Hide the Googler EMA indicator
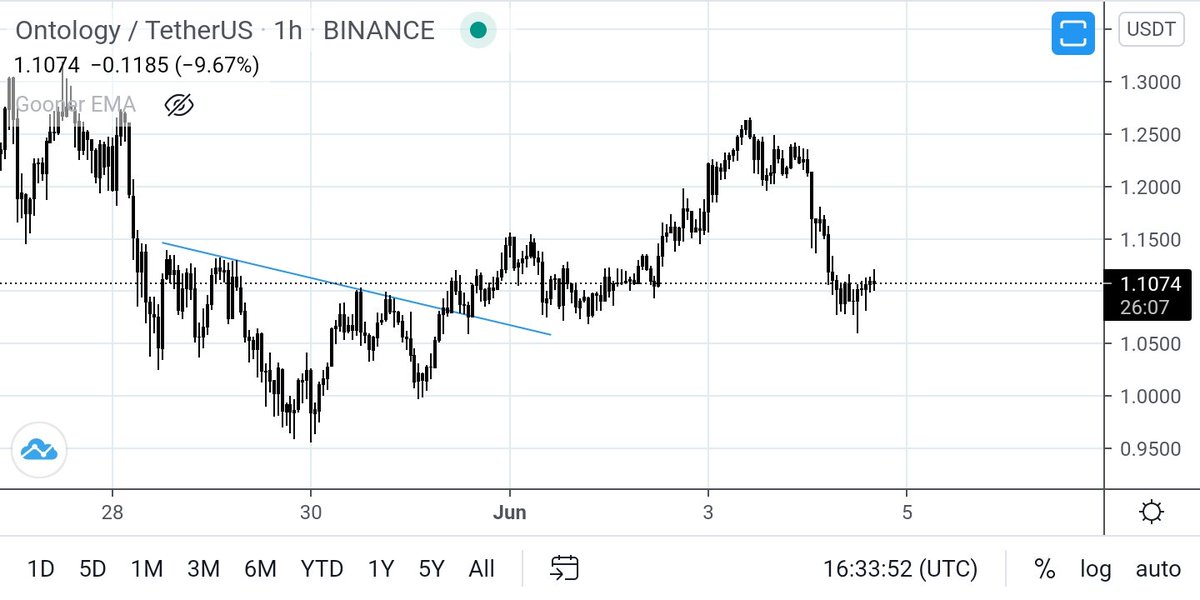The width and height of the screenshot is (1200, 600). (x=180, y=104)
